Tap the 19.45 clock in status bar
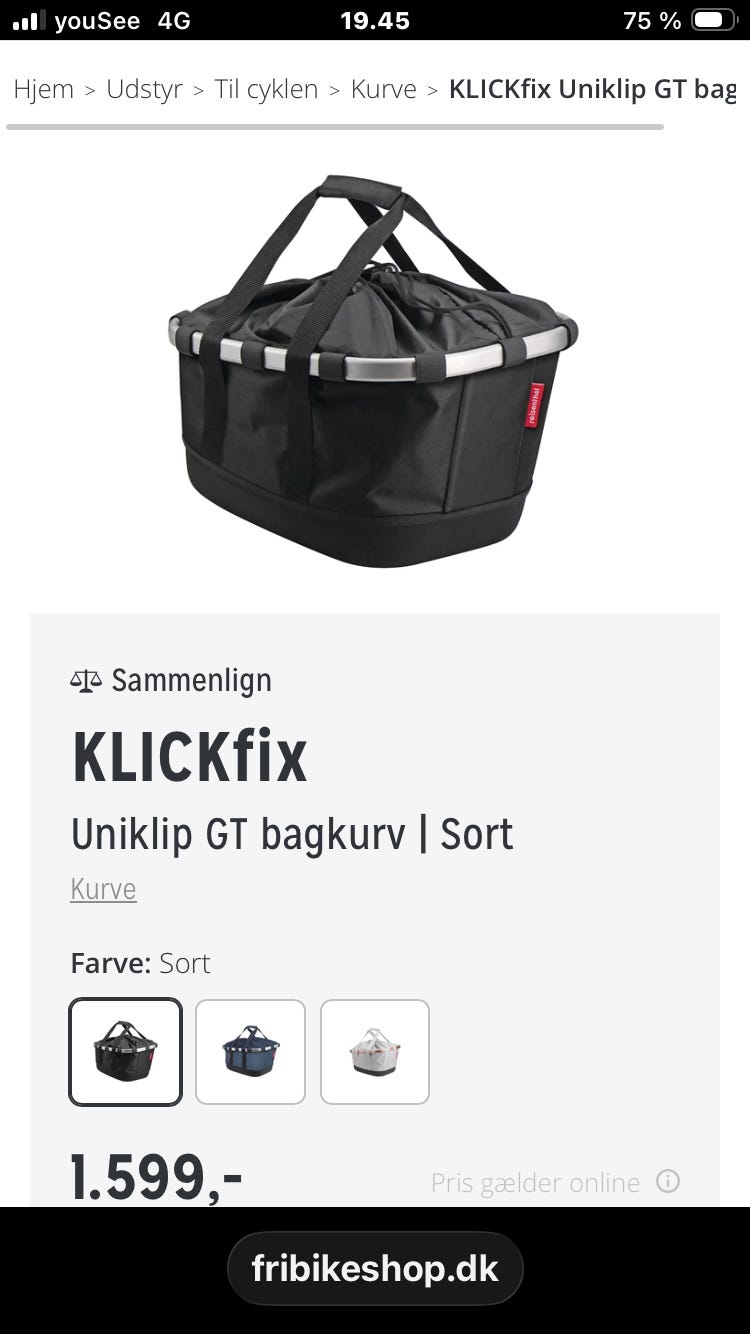Screen dimensions: 750x1334 [x=375, y=20]
